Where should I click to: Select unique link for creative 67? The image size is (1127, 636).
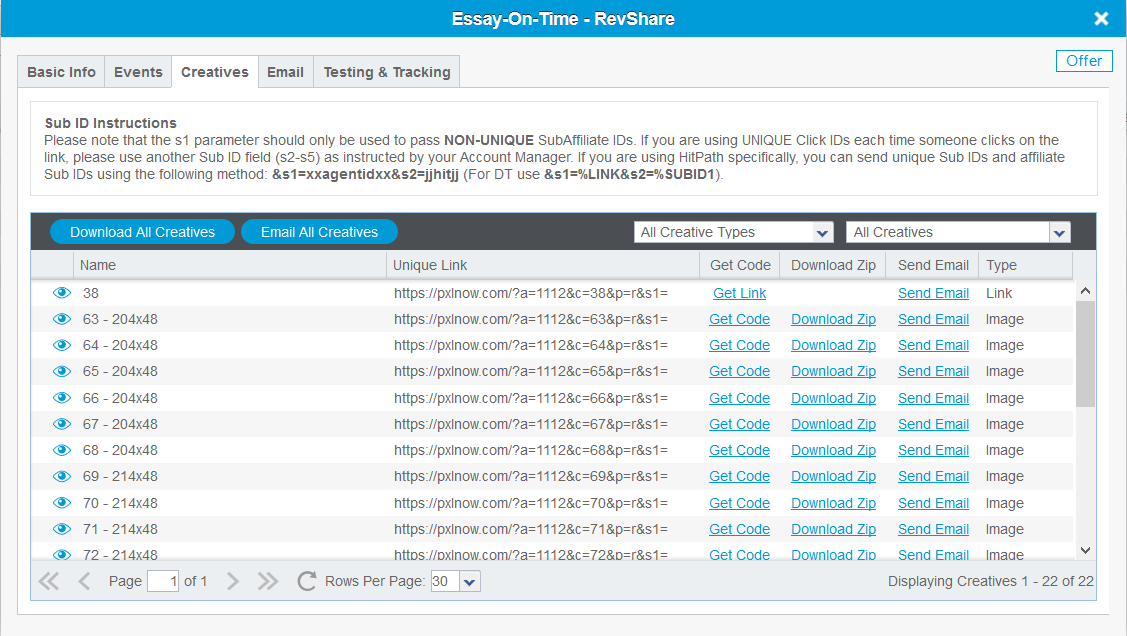[530, 424]
